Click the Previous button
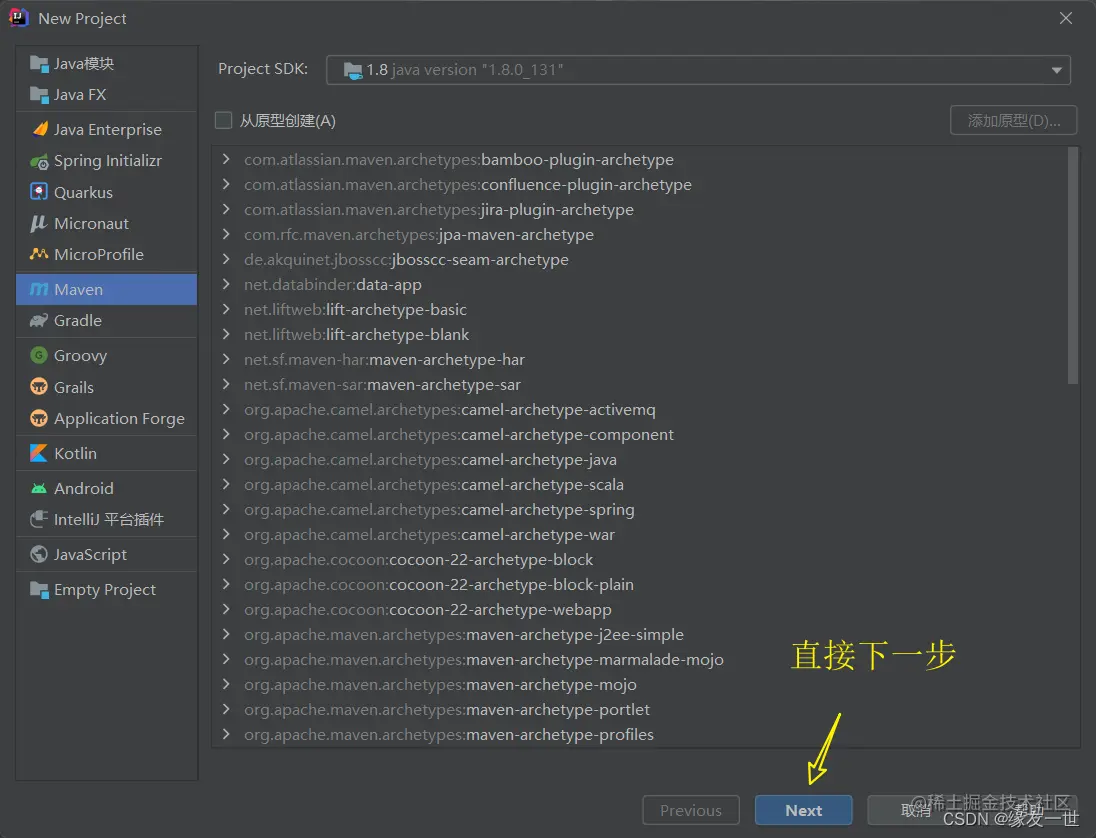The width and height of the screenshot is (1096, 838). click(691, 810)
